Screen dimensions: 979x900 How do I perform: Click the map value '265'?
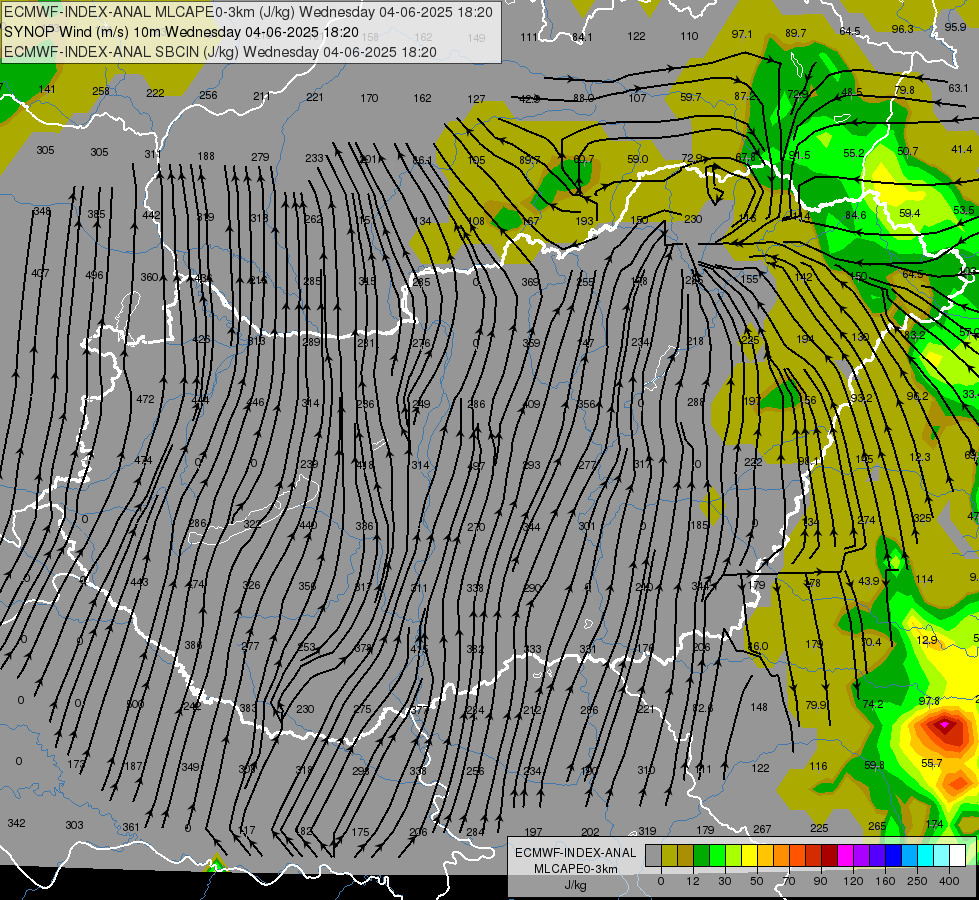[x=877, y=826]
